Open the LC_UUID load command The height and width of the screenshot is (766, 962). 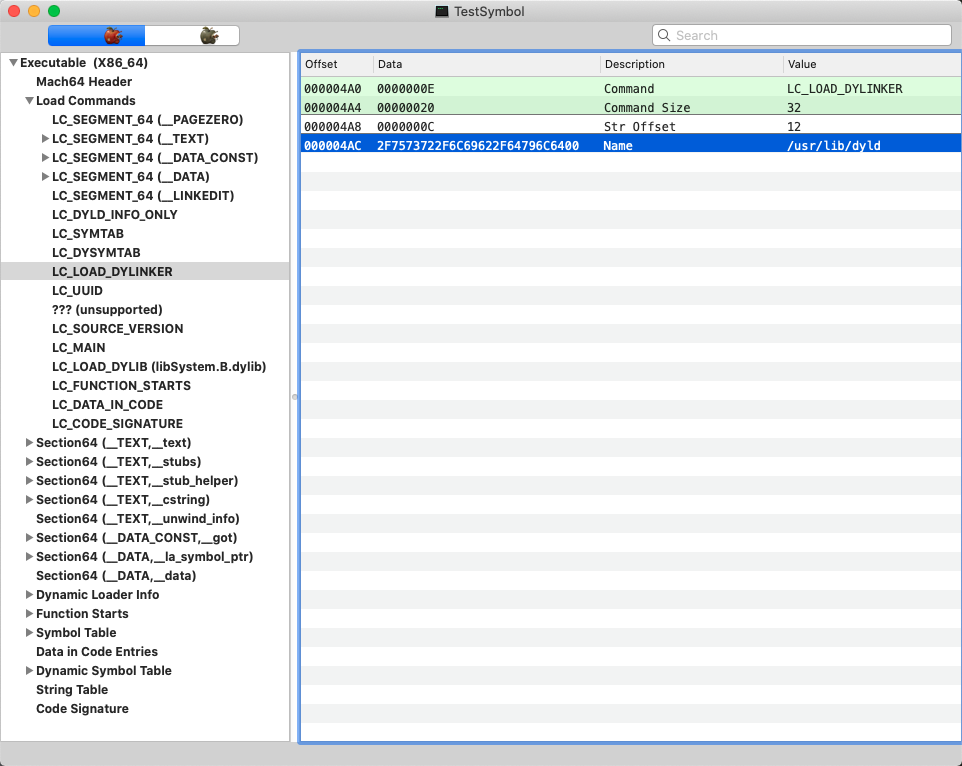[77, 291]
